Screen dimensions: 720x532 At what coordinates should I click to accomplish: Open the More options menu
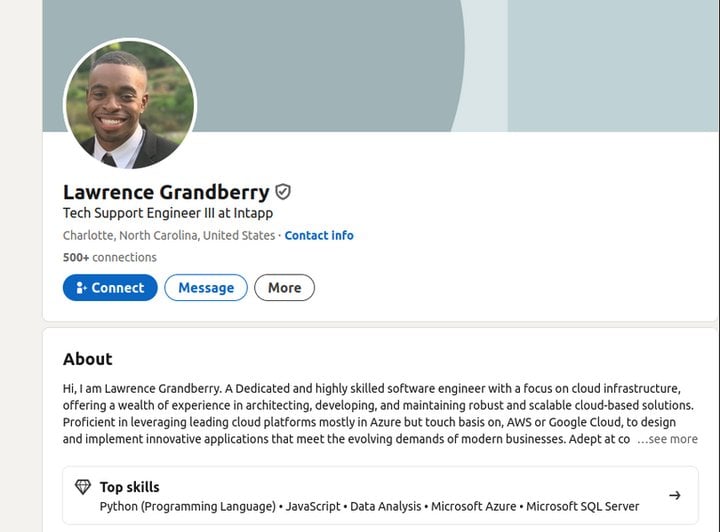[285, 288]
